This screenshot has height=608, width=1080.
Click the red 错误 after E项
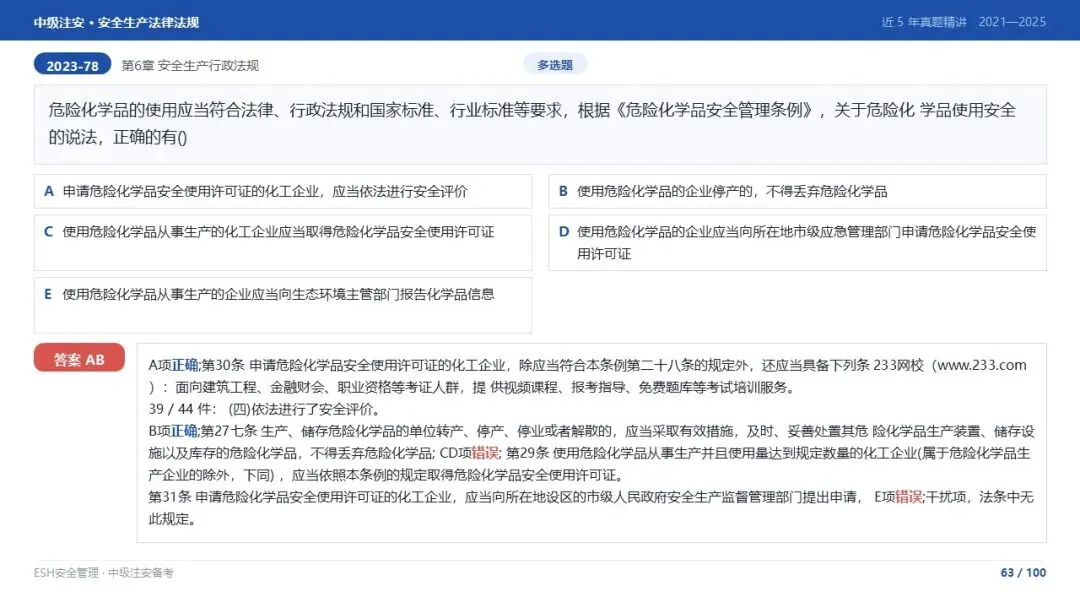pyautogui.click(x=908, y=497)
